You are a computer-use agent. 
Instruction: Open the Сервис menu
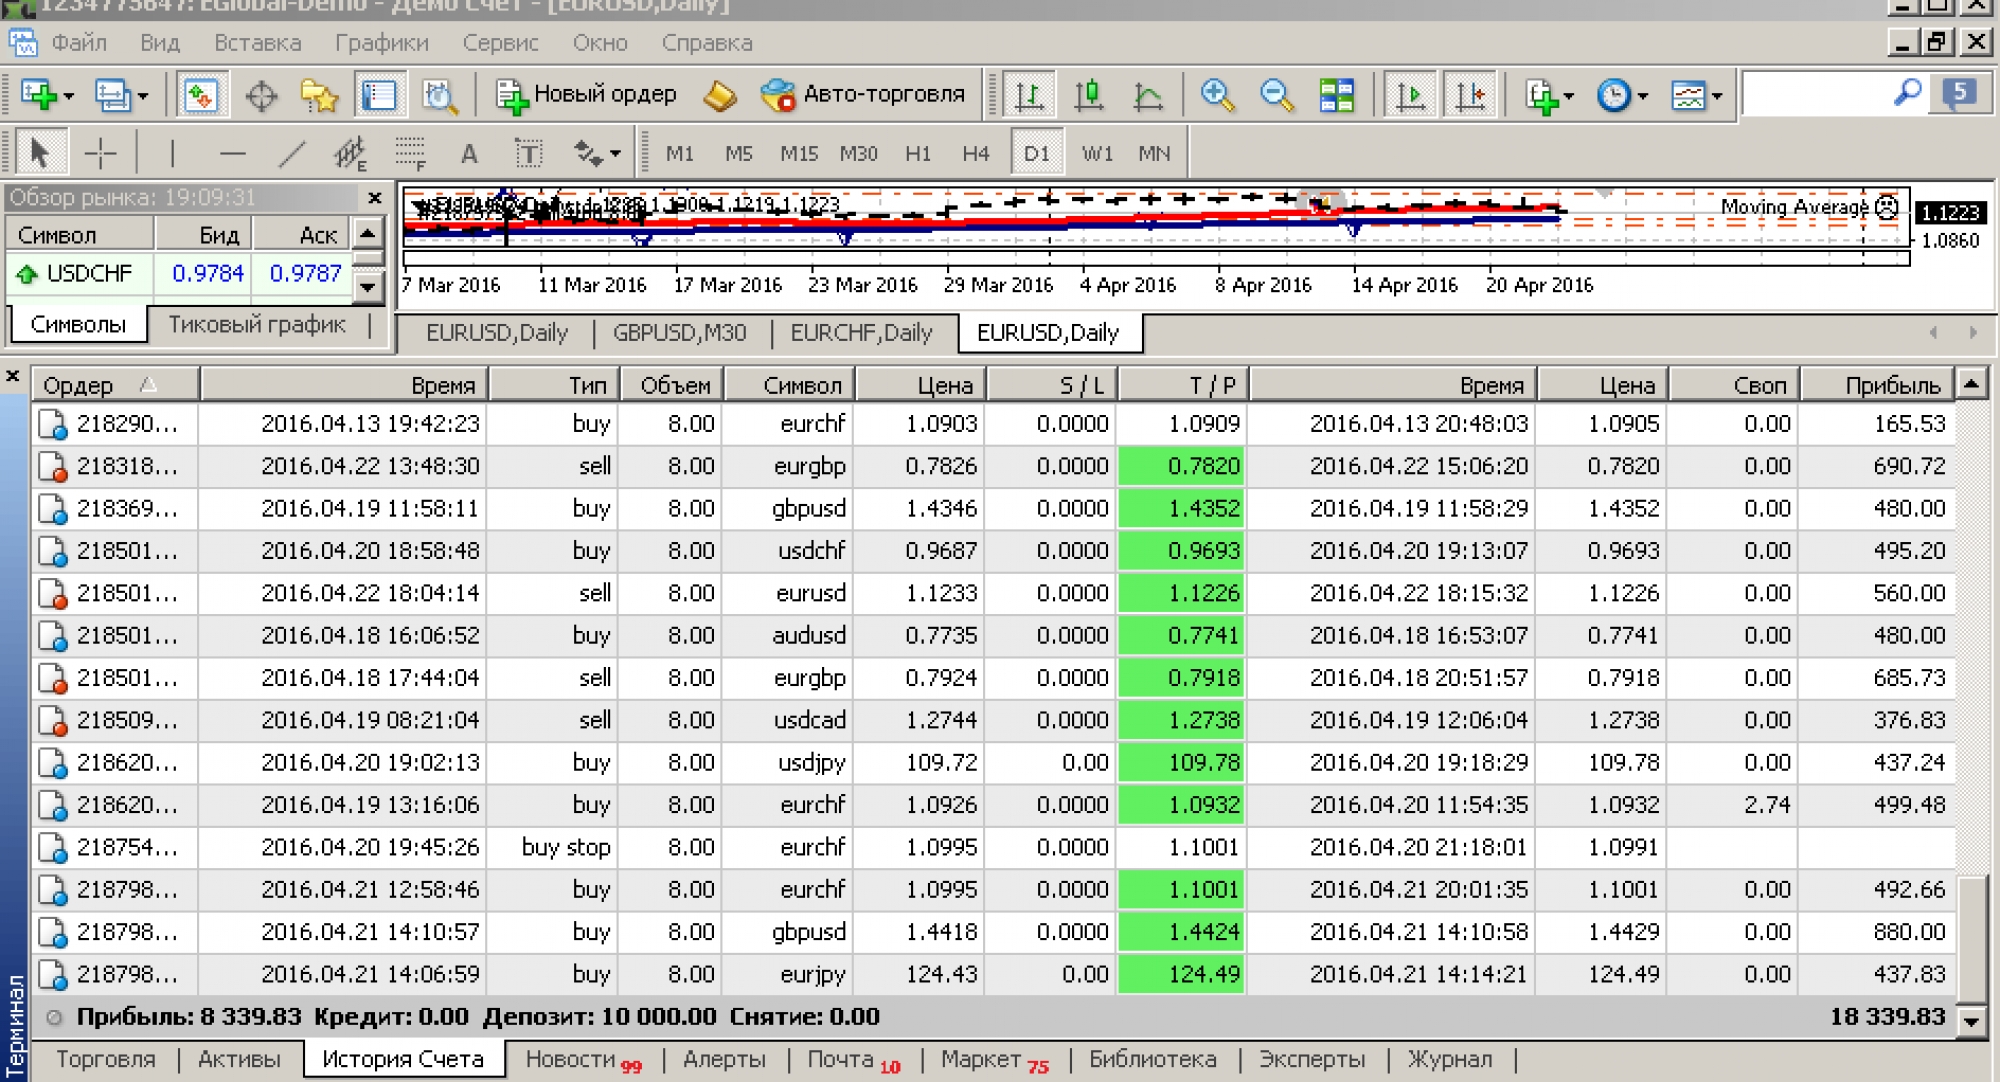click(x=500, y=43)
